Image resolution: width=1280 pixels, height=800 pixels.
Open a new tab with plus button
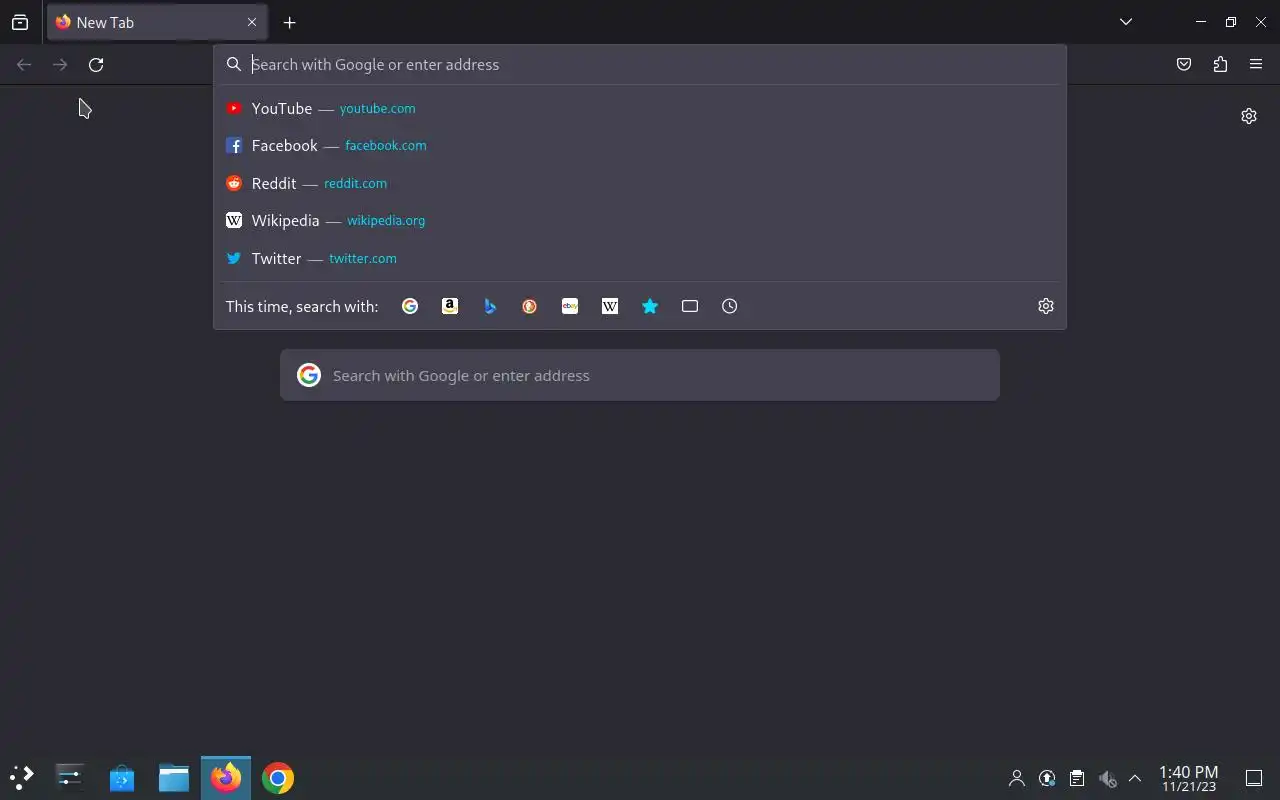pyautogui.click(x=289, y=22)
